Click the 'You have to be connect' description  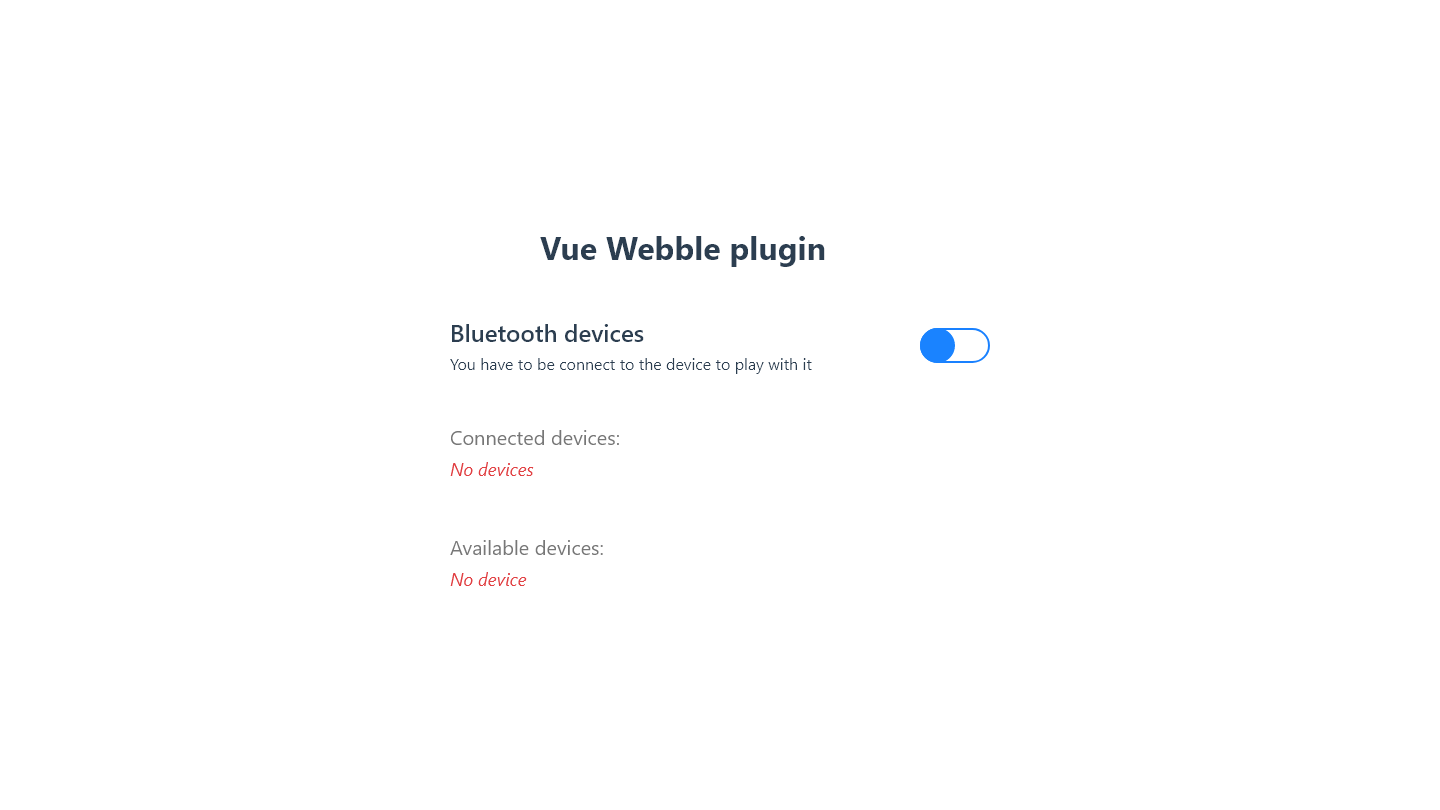tap(631, 365)
